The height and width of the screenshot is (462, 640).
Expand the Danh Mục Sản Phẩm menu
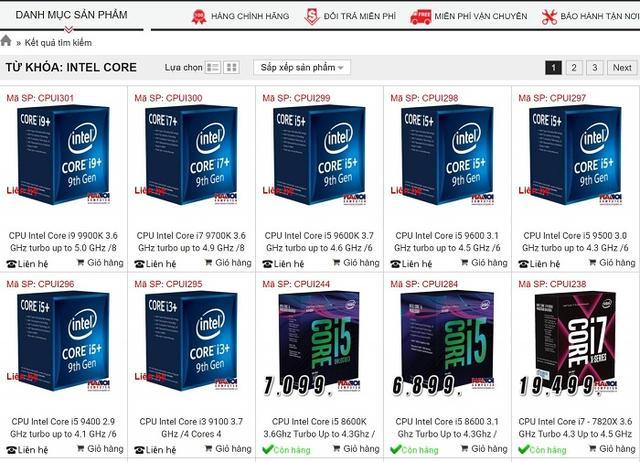(x=71, y=15)
